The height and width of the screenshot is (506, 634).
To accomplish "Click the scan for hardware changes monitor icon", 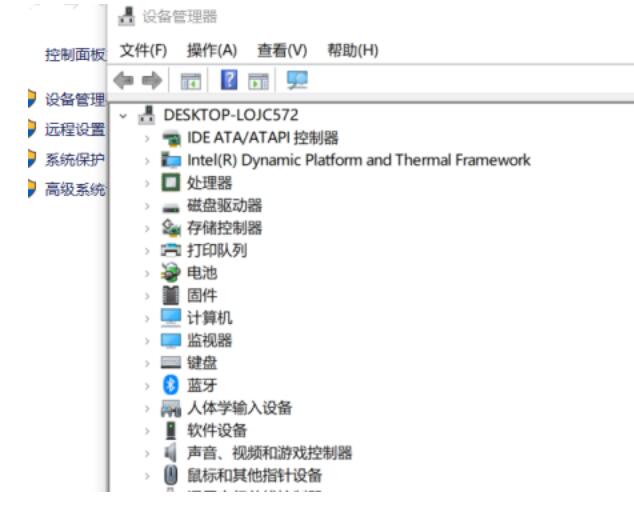I will (x=297, y=81).
